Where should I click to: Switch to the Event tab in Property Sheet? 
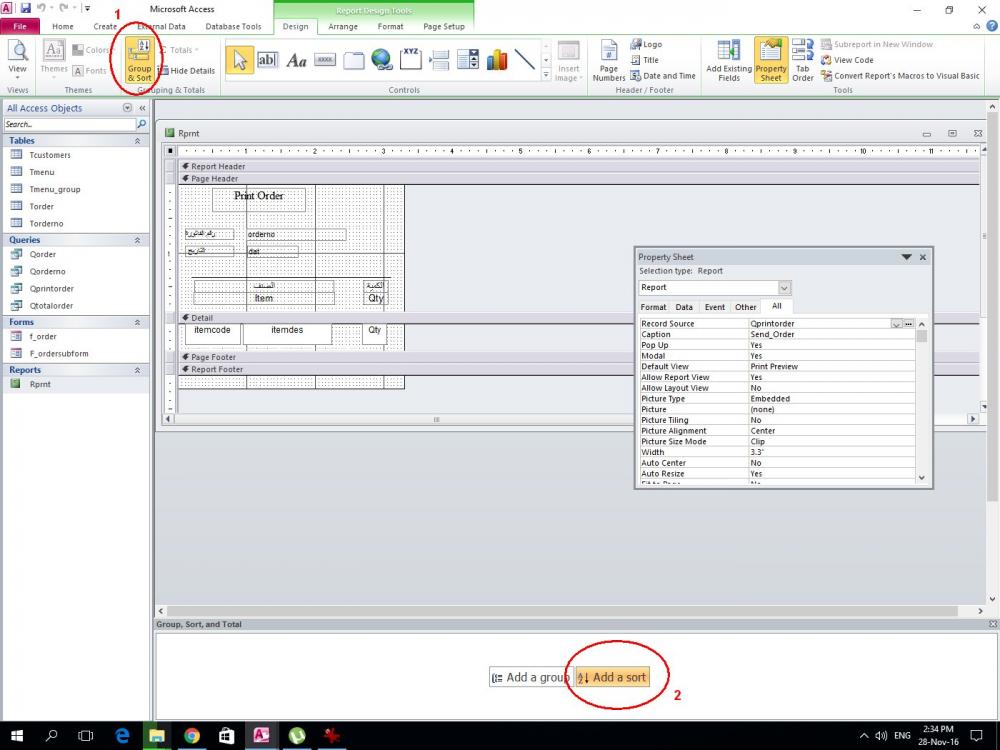point(714,307)
